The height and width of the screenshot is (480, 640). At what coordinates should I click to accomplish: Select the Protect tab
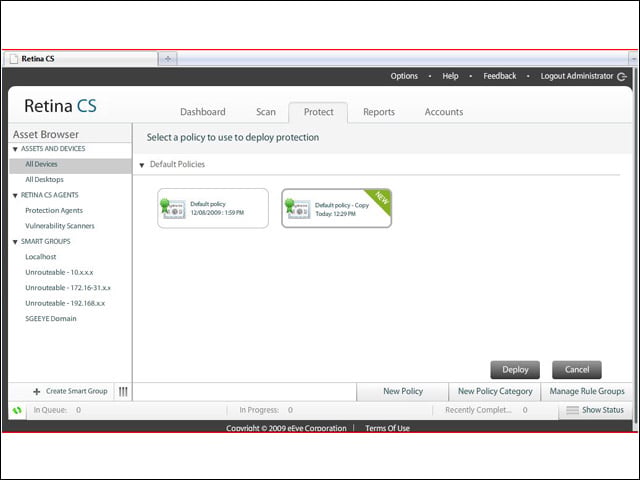pos(318,112)
